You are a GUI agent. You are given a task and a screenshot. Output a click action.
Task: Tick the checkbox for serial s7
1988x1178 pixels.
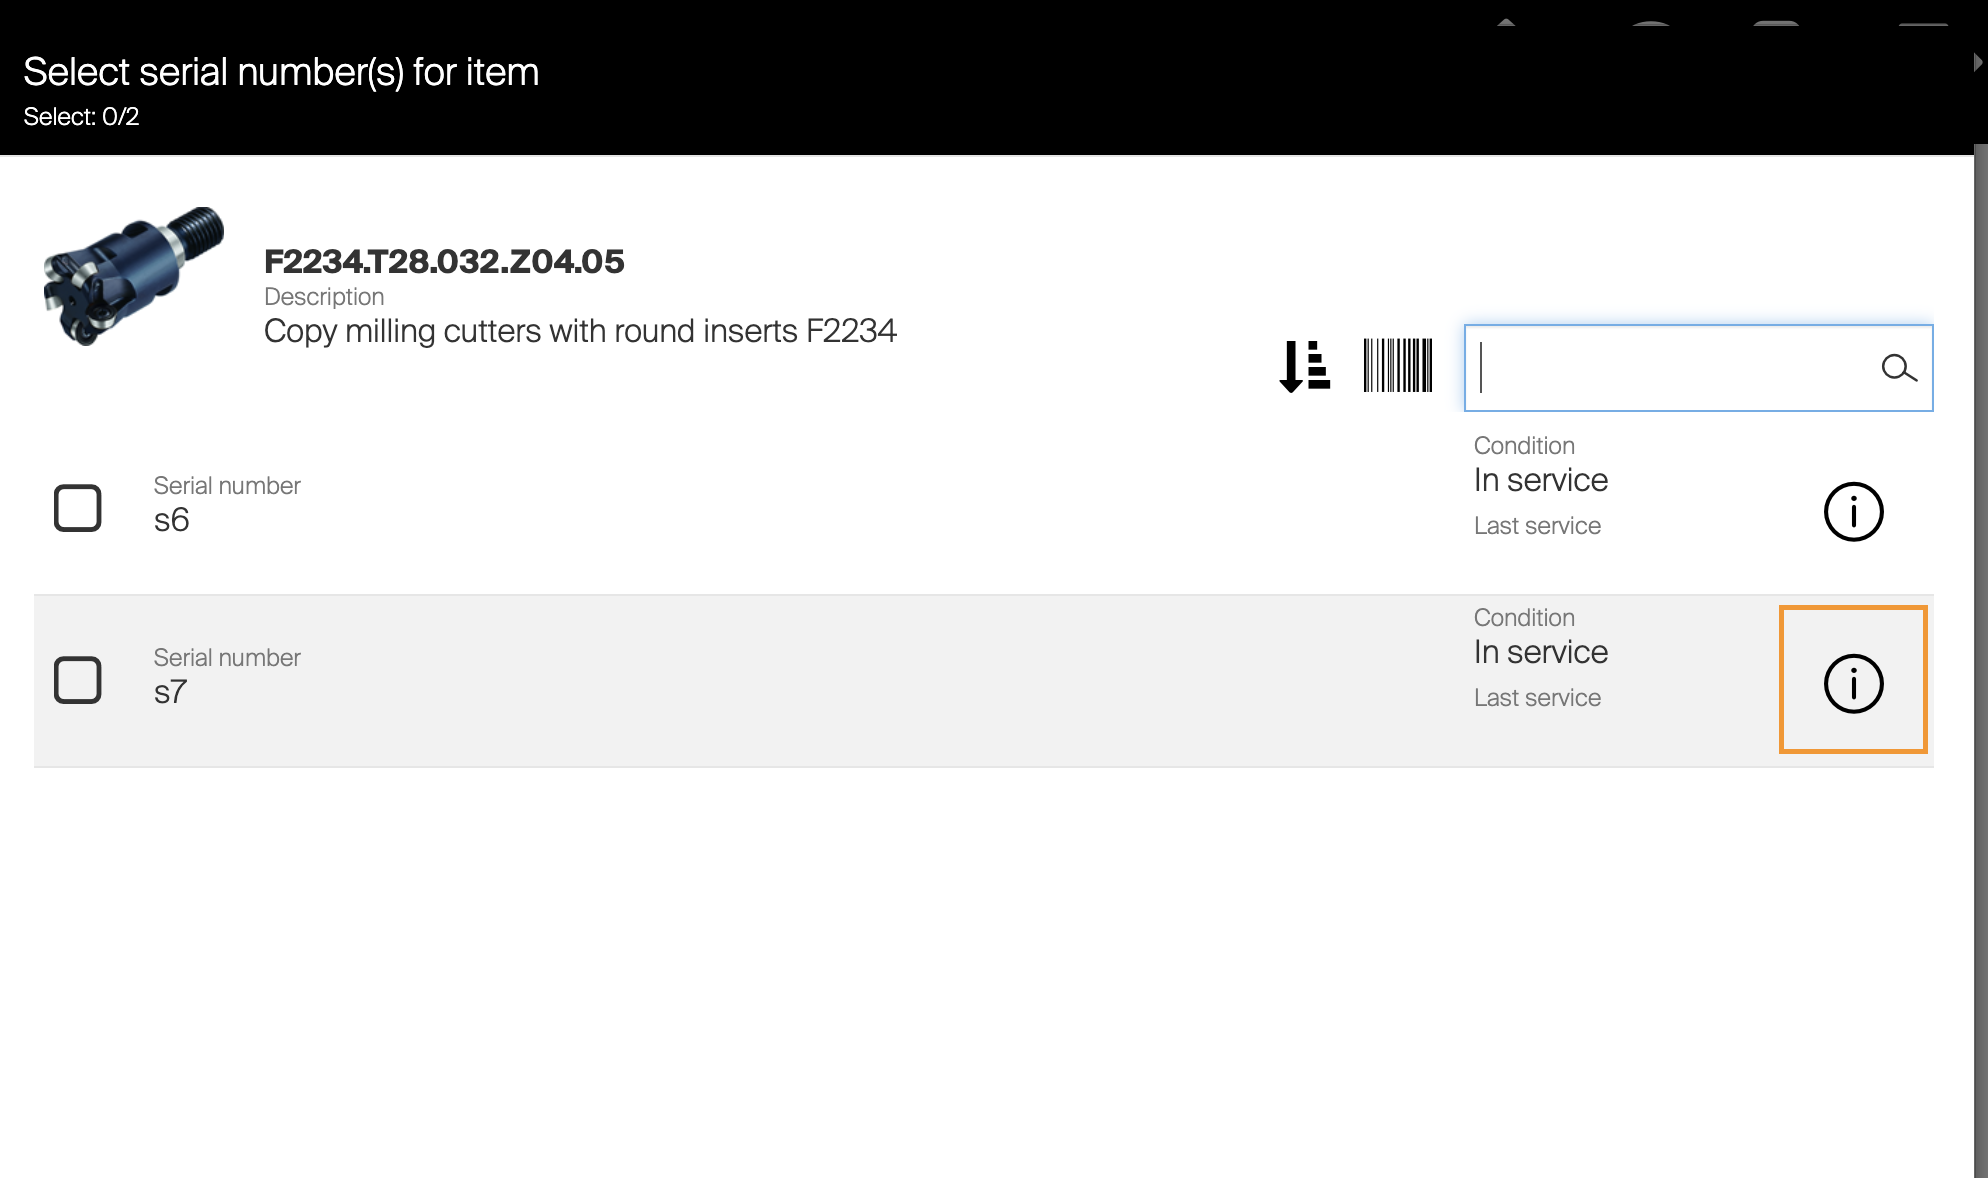click(x=78, y=680)
